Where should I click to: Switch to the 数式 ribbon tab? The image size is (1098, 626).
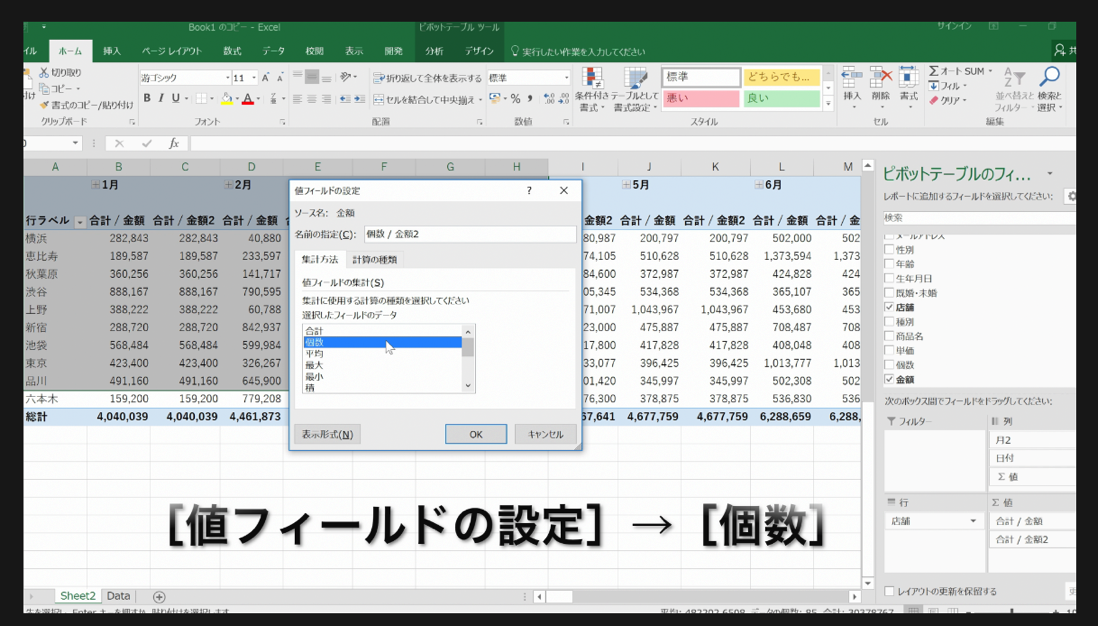point(232,51)
